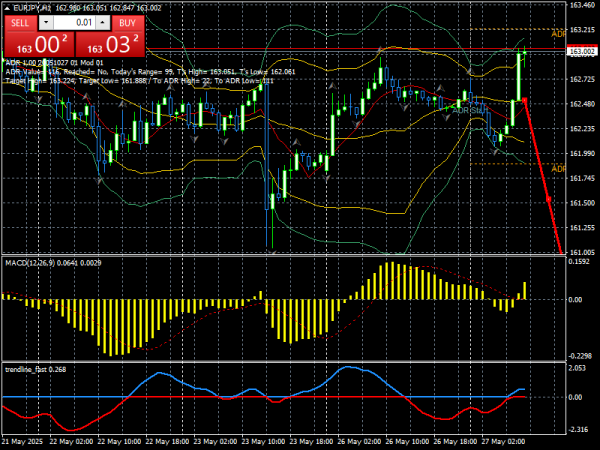Click the trendline scale value 2.053
Image resolution: width=600 pixels, height=450 pixels.
click(x=577, y=368)
